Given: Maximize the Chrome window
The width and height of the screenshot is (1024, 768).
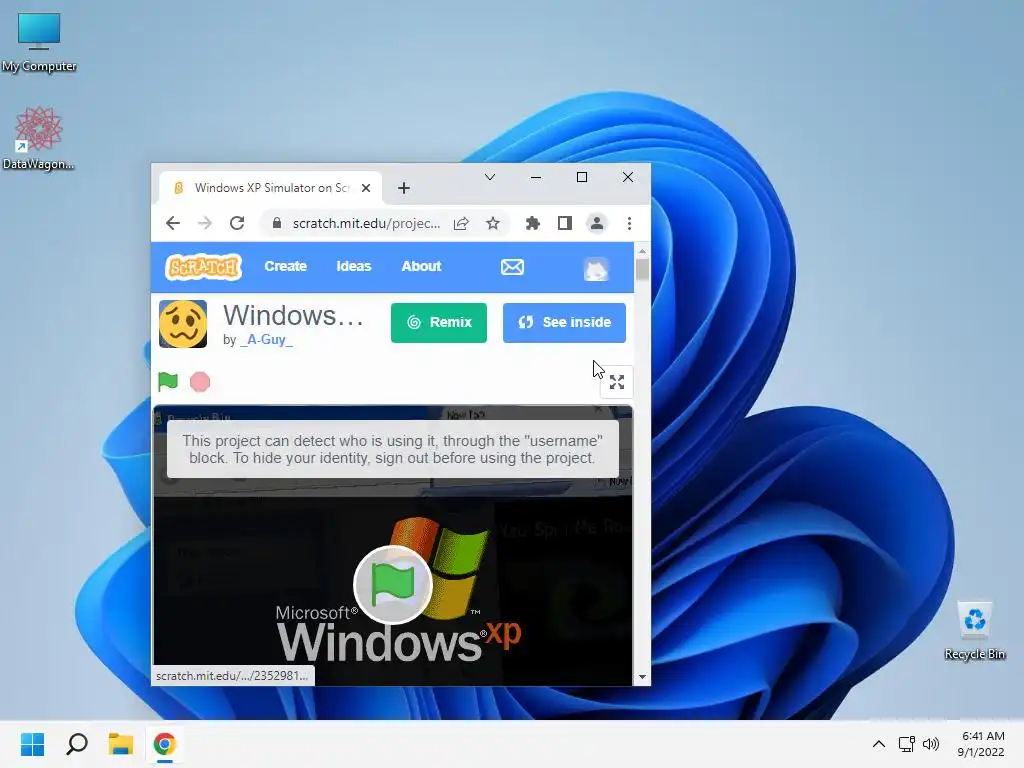Looking at the screenshot, I should (582, 177).
